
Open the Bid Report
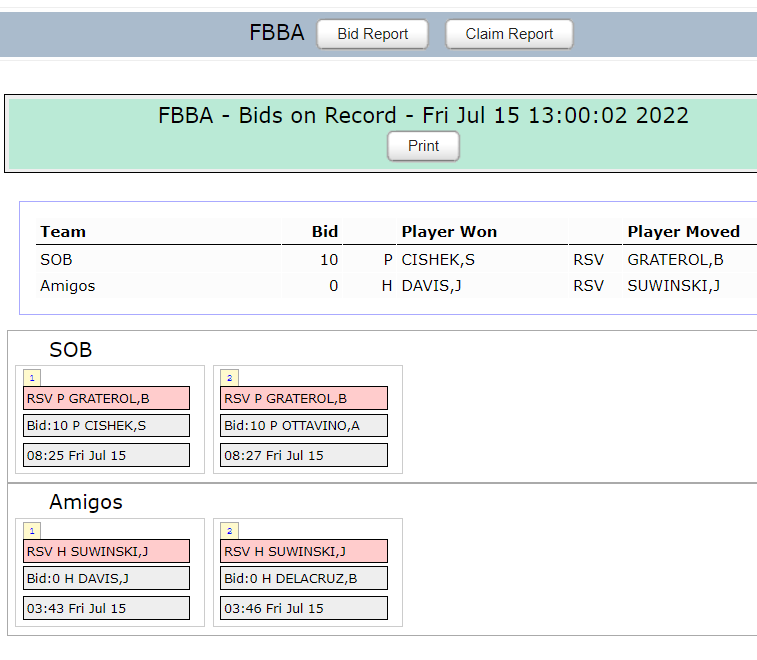tap(372, 34)
